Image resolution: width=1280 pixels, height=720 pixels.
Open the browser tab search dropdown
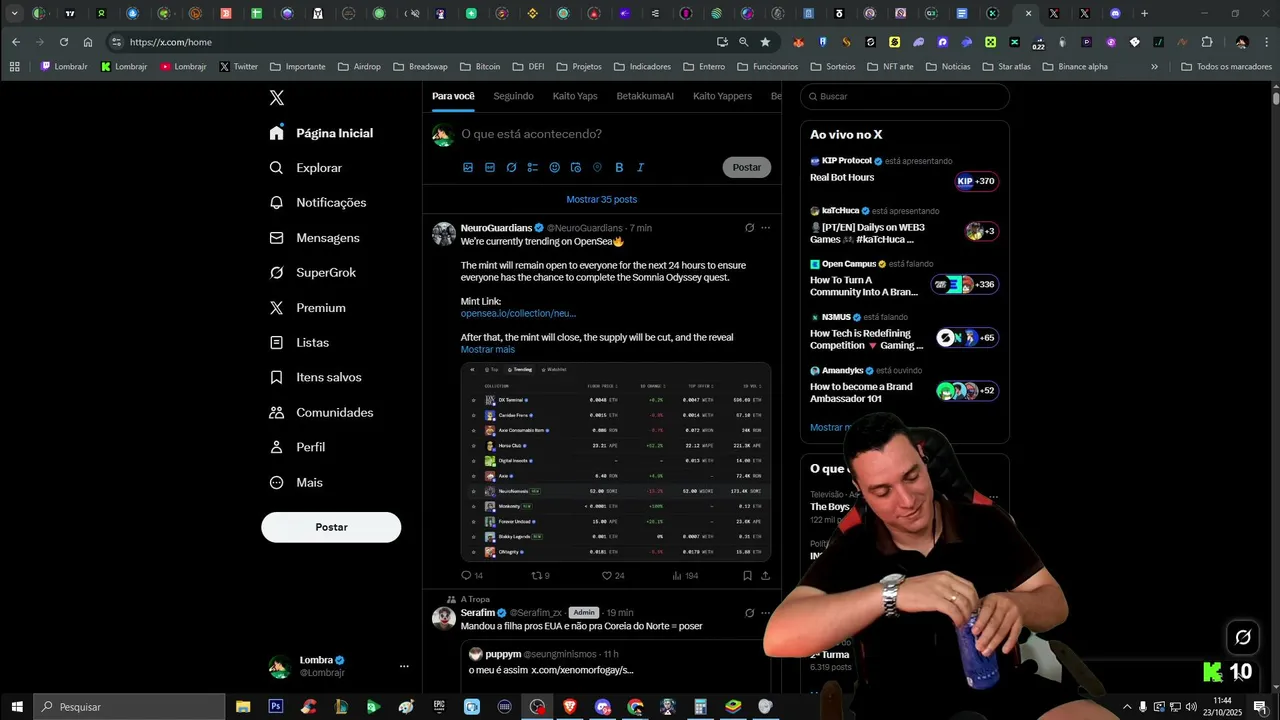coord(14,14)
